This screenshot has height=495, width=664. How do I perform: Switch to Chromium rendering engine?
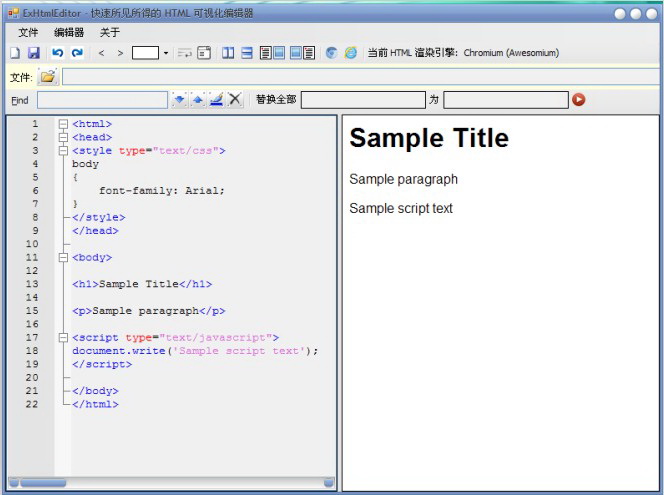[332, 53]
